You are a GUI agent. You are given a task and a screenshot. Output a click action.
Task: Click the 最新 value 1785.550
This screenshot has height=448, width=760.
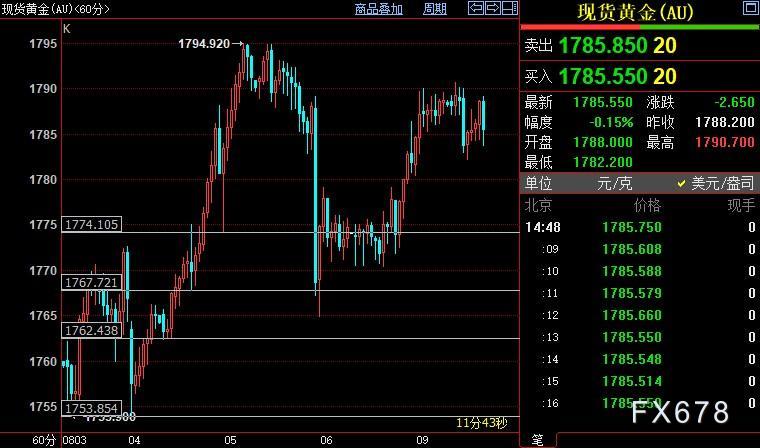coord(602,102)
